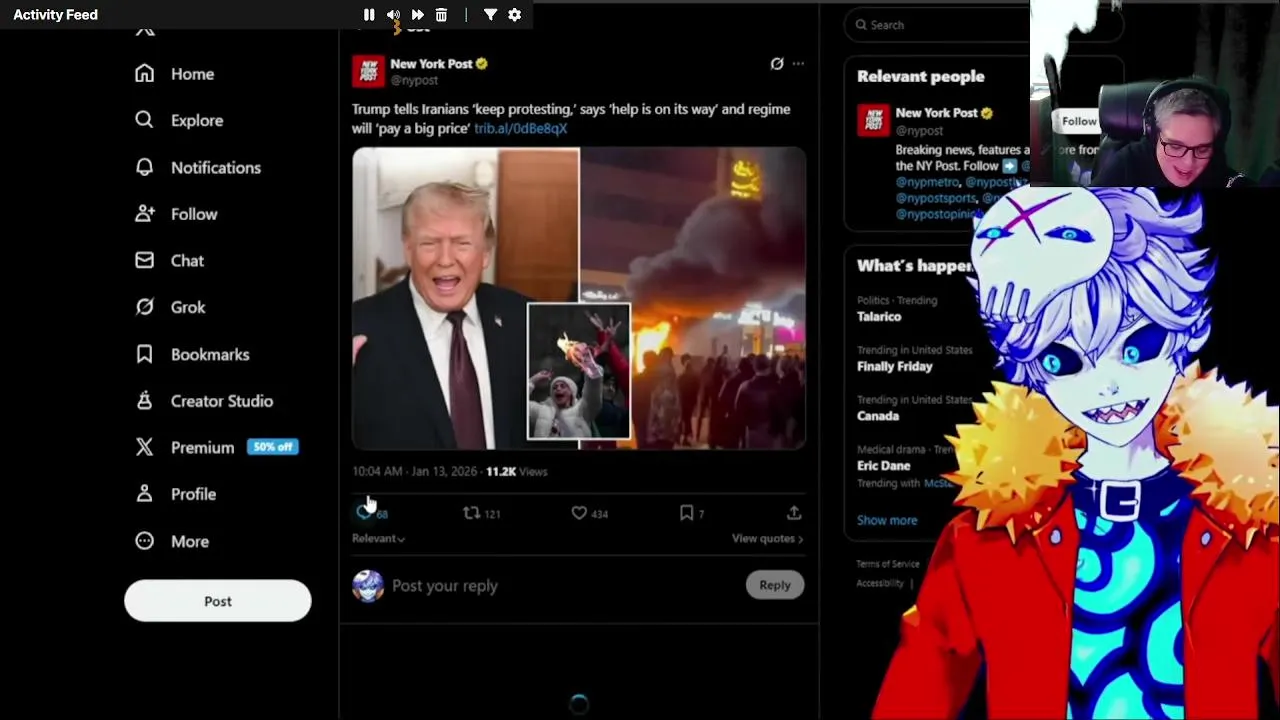The height and width of the screenshot is (720, 1280).
Task: Open the post's three-dot options menu
Action: (x=798, y=64)
